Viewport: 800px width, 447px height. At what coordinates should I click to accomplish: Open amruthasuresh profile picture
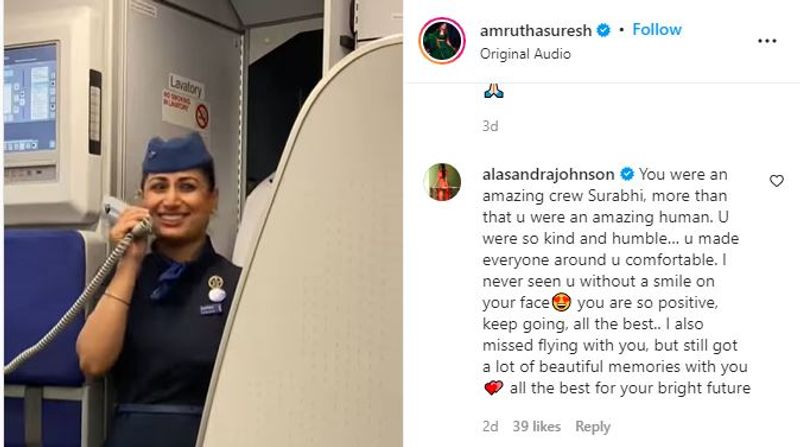442,40
